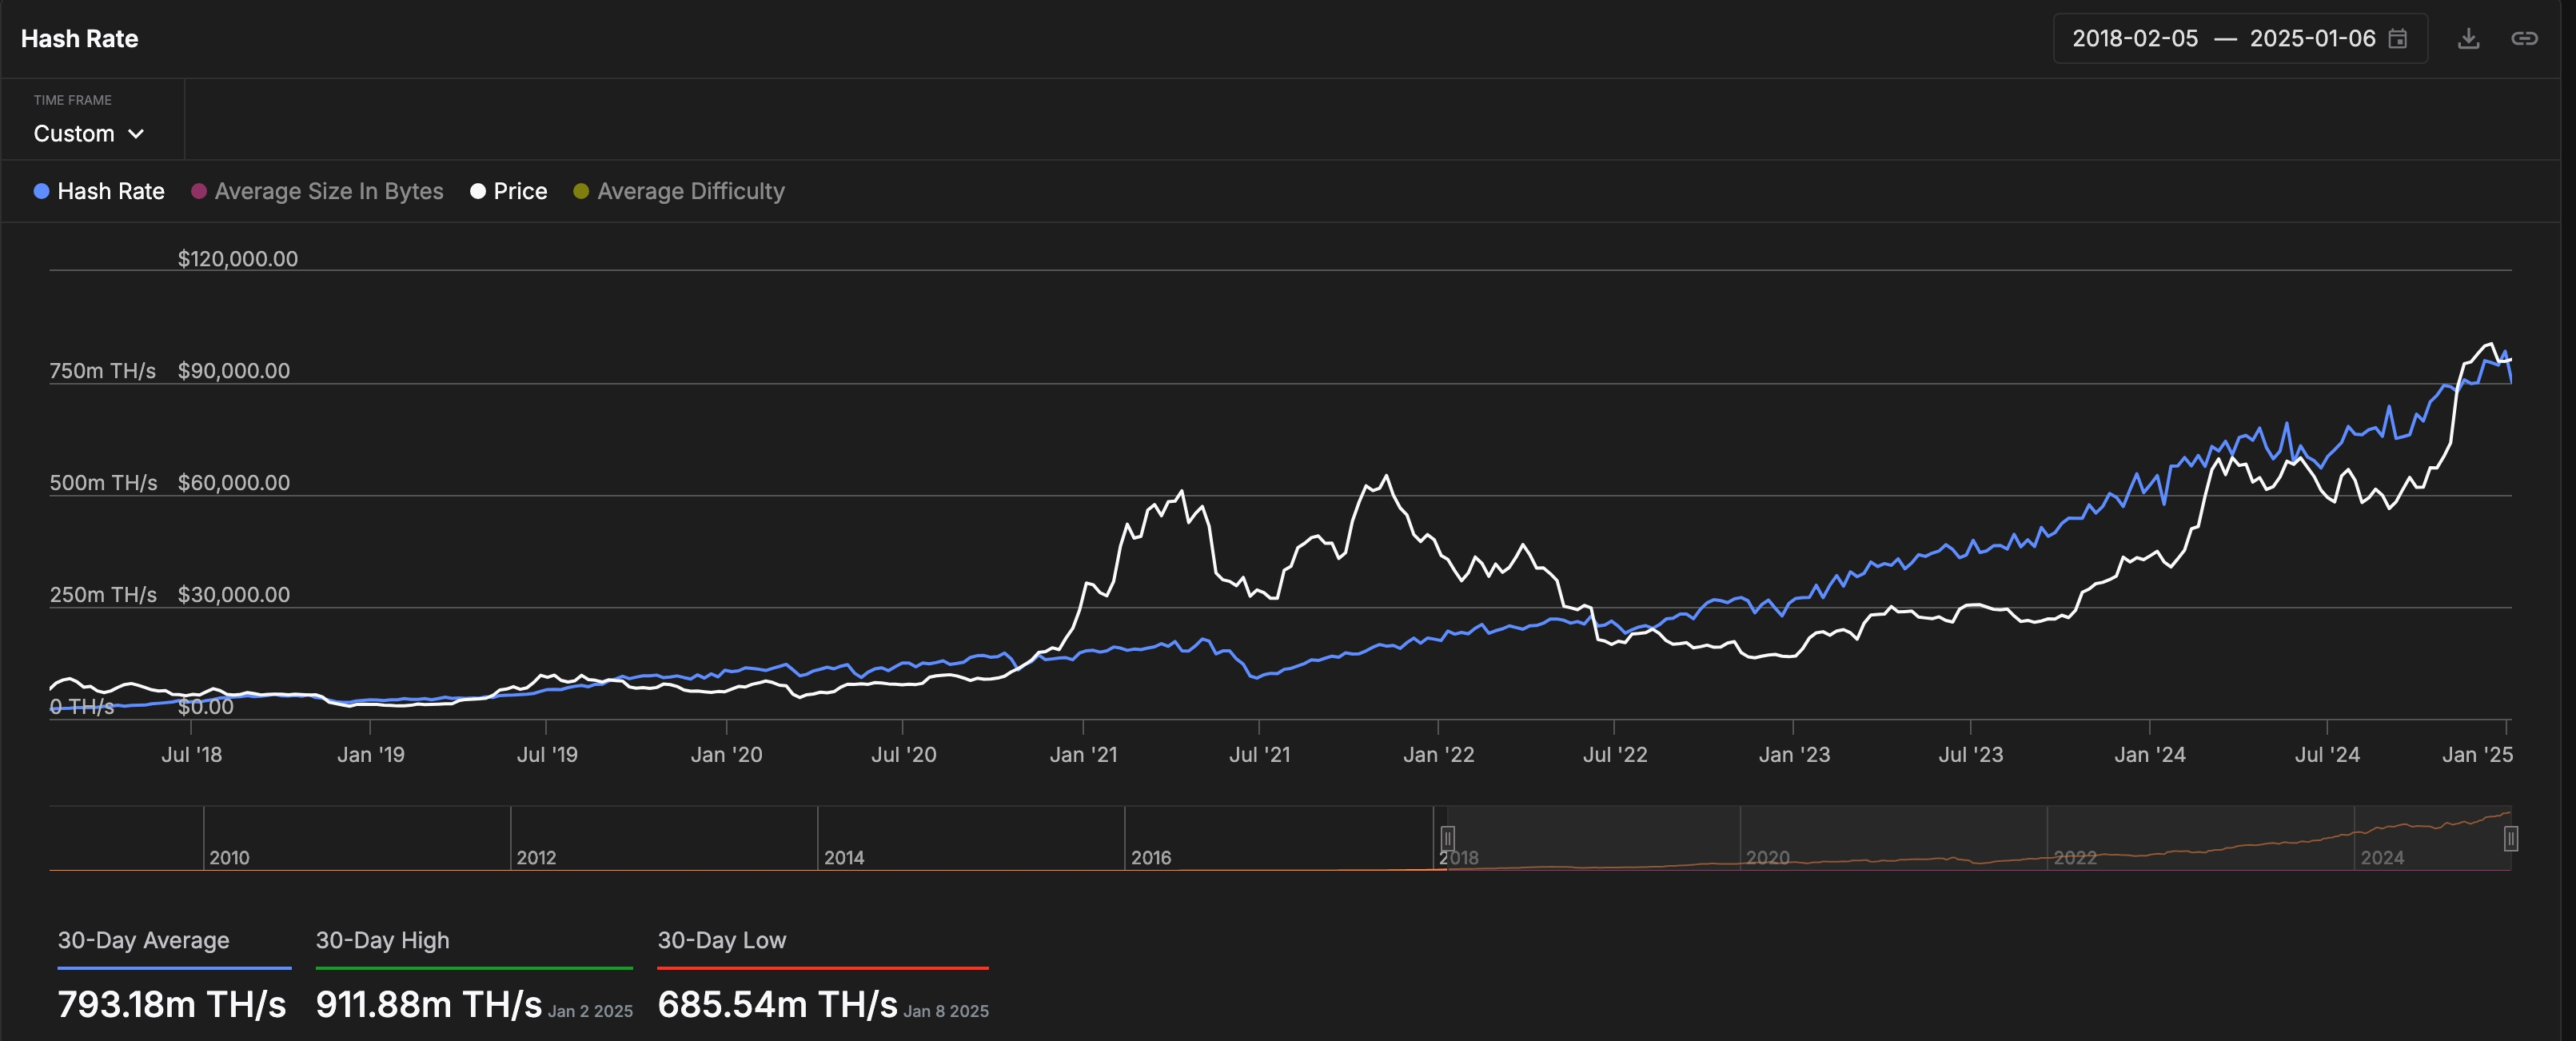Click the Jul '18 x-axis label
This screenshot has width=2576, height=1041.
point(191,755)
